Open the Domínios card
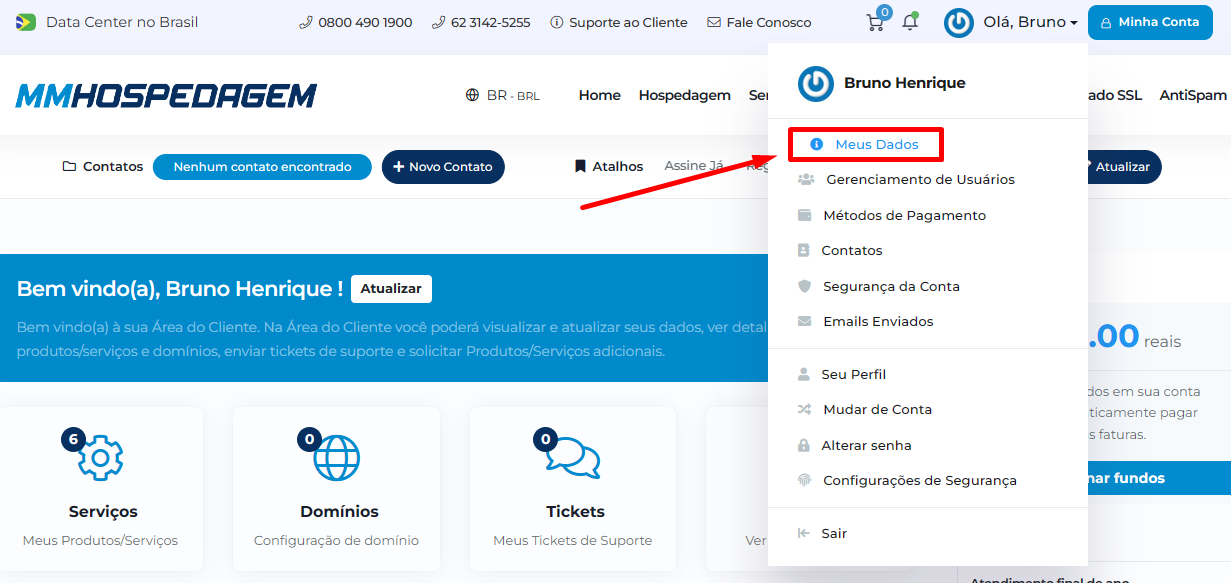 336,489
